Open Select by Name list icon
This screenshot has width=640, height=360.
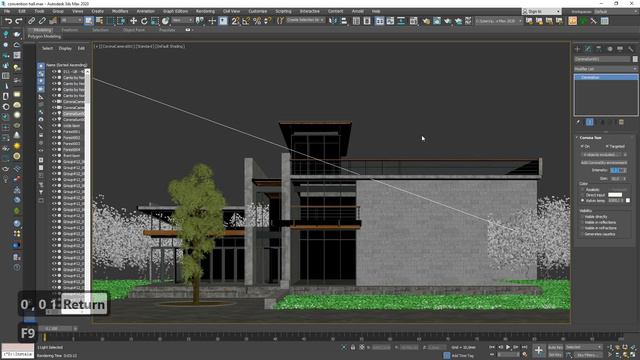click(99, 21)
